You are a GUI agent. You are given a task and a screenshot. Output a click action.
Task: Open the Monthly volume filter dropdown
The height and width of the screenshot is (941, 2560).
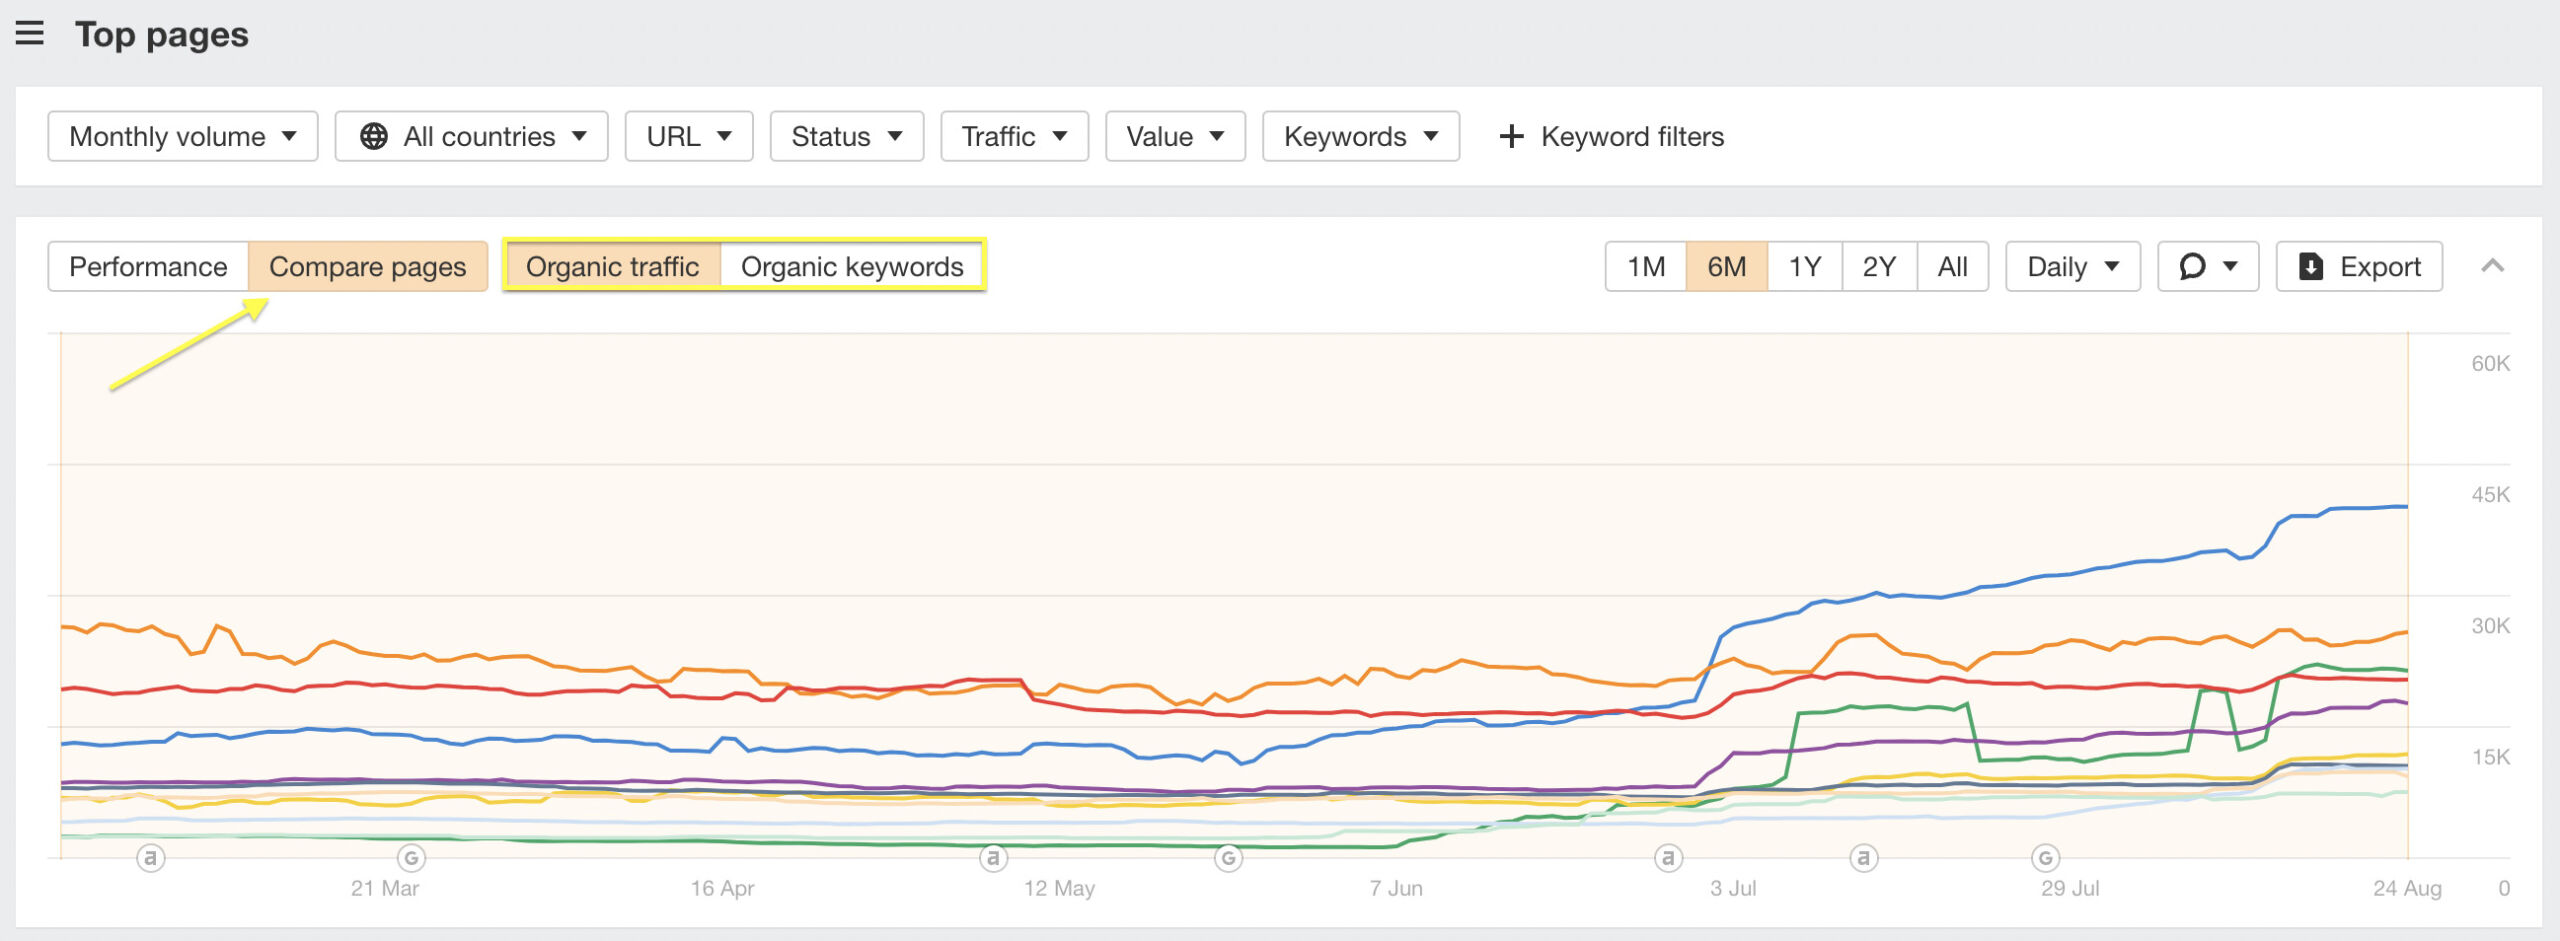183,136
